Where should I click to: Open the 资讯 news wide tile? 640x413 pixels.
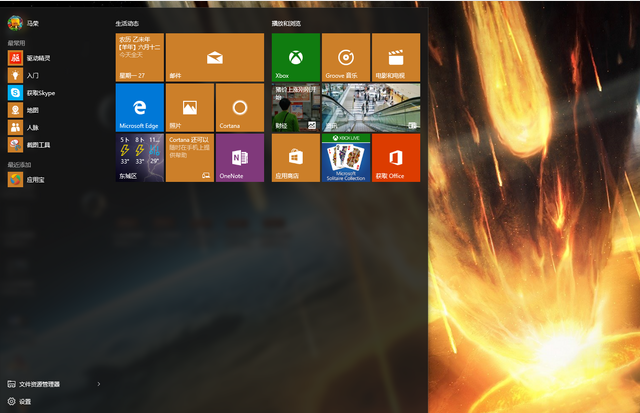pos(371,107)
